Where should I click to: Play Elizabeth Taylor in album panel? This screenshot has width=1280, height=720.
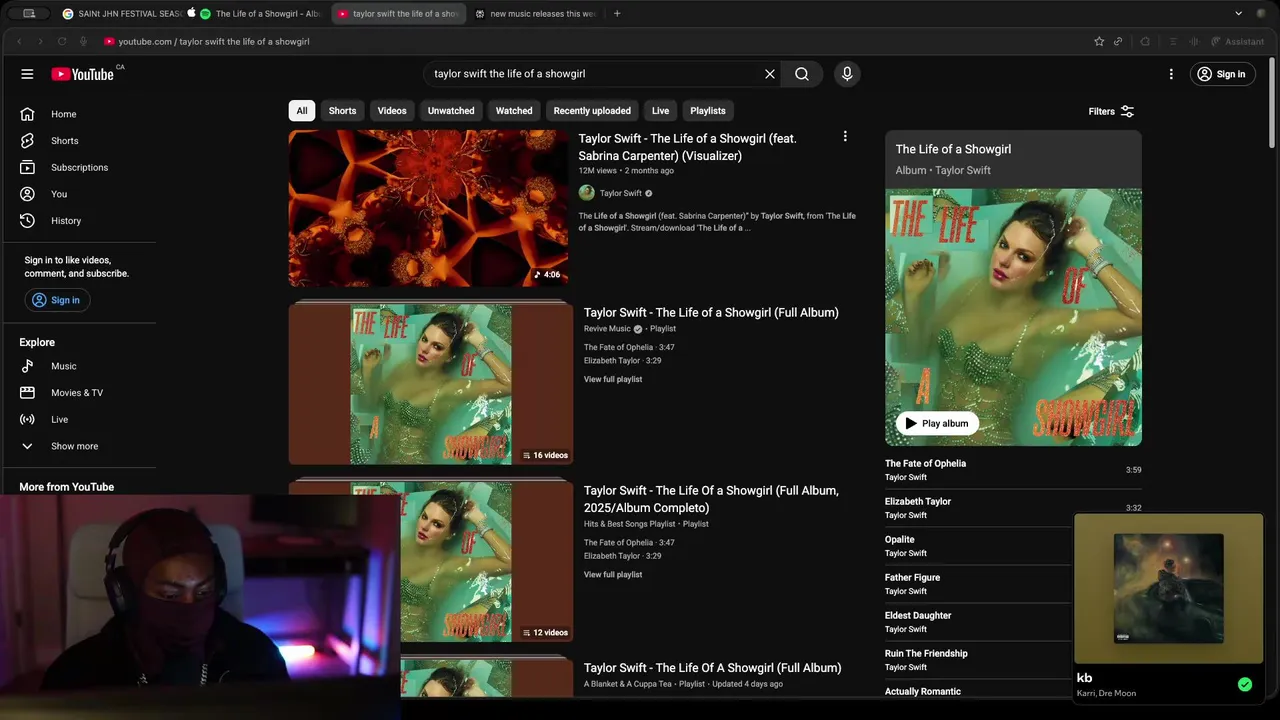click(x=1013, y=508)
